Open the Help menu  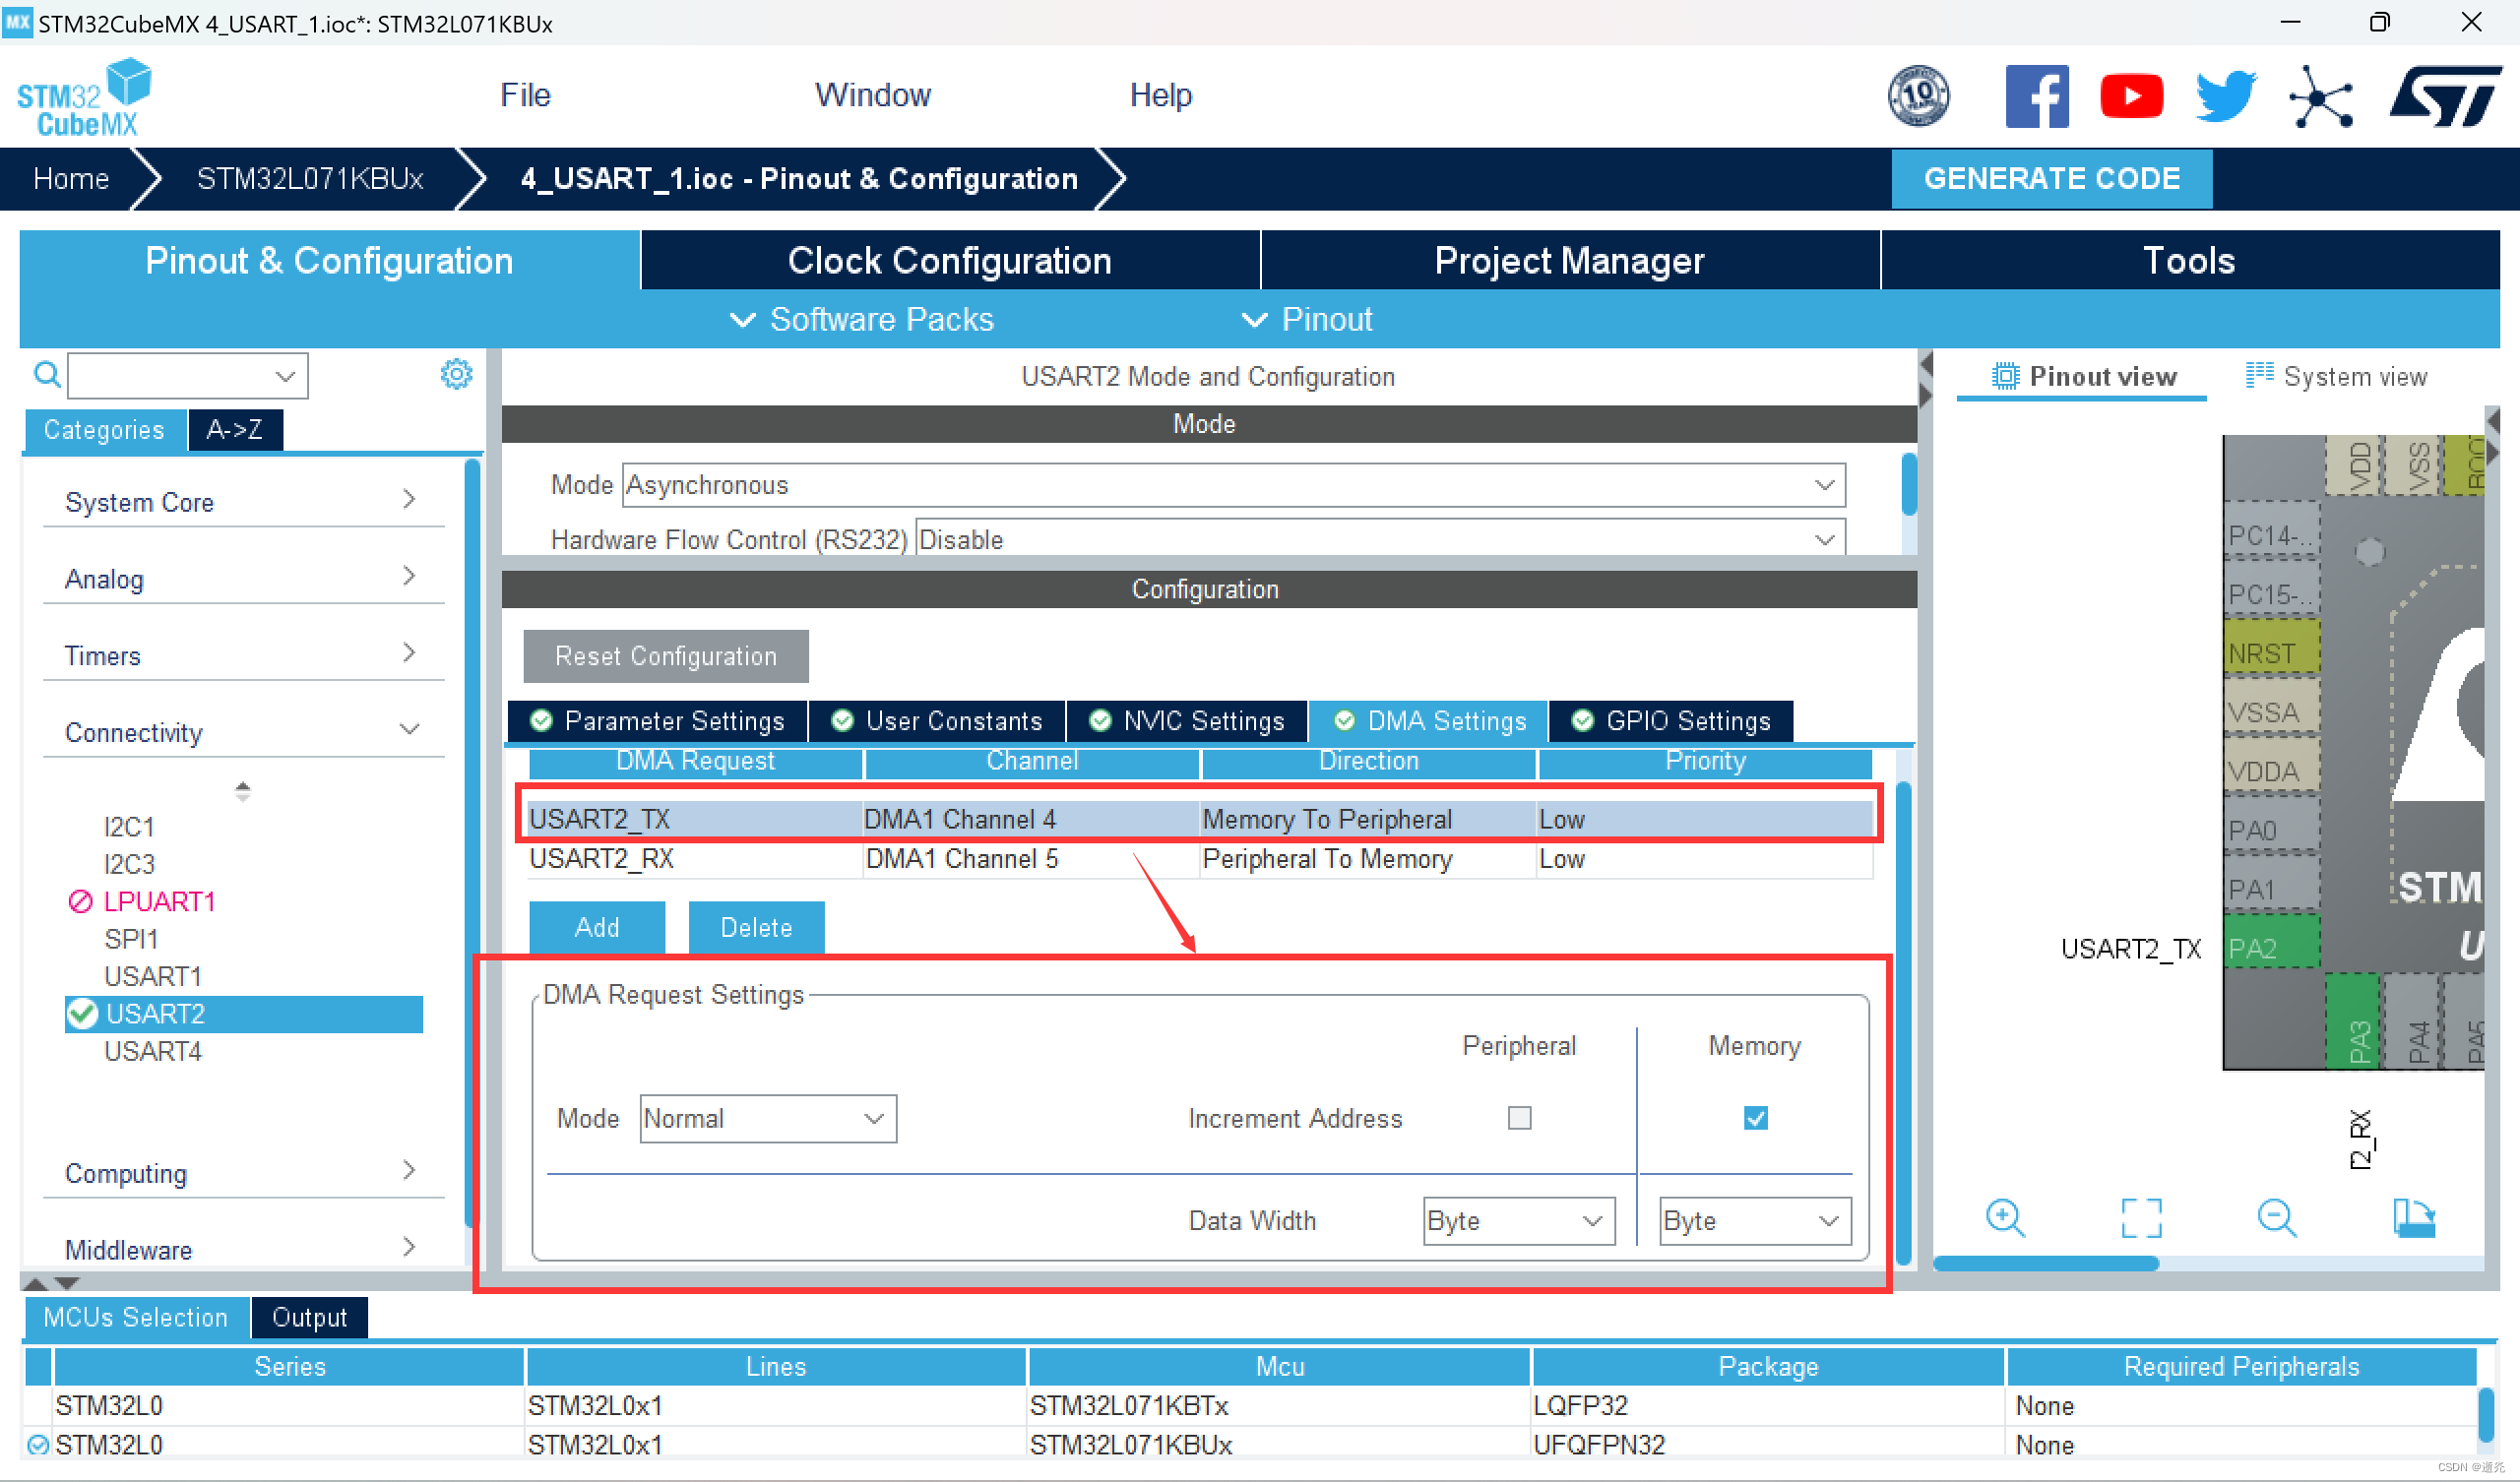tap(1160, 95)
